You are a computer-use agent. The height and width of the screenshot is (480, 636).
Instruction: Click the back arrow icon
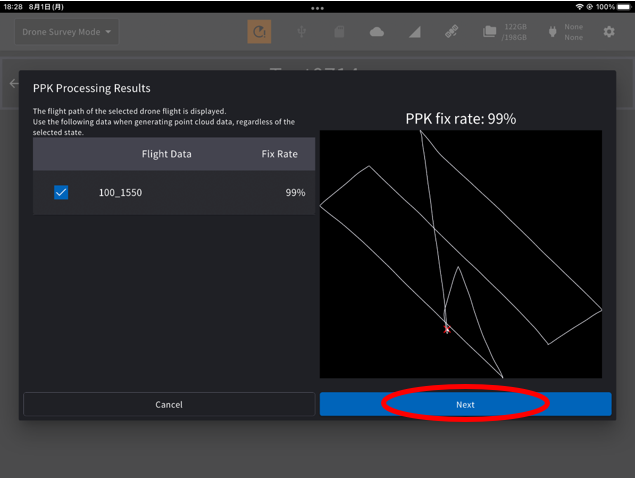(x=14, y=84)
